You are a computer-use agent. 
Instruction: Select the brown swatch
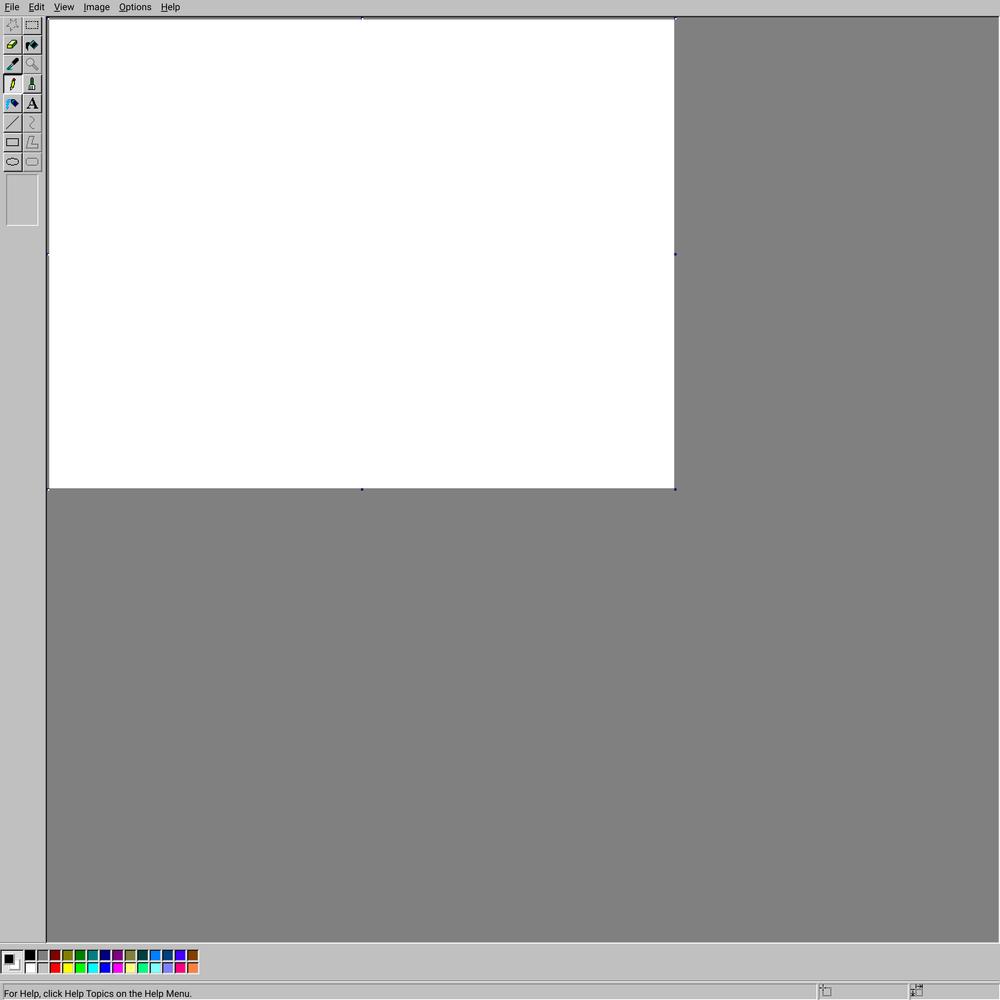tap(193, 955)
